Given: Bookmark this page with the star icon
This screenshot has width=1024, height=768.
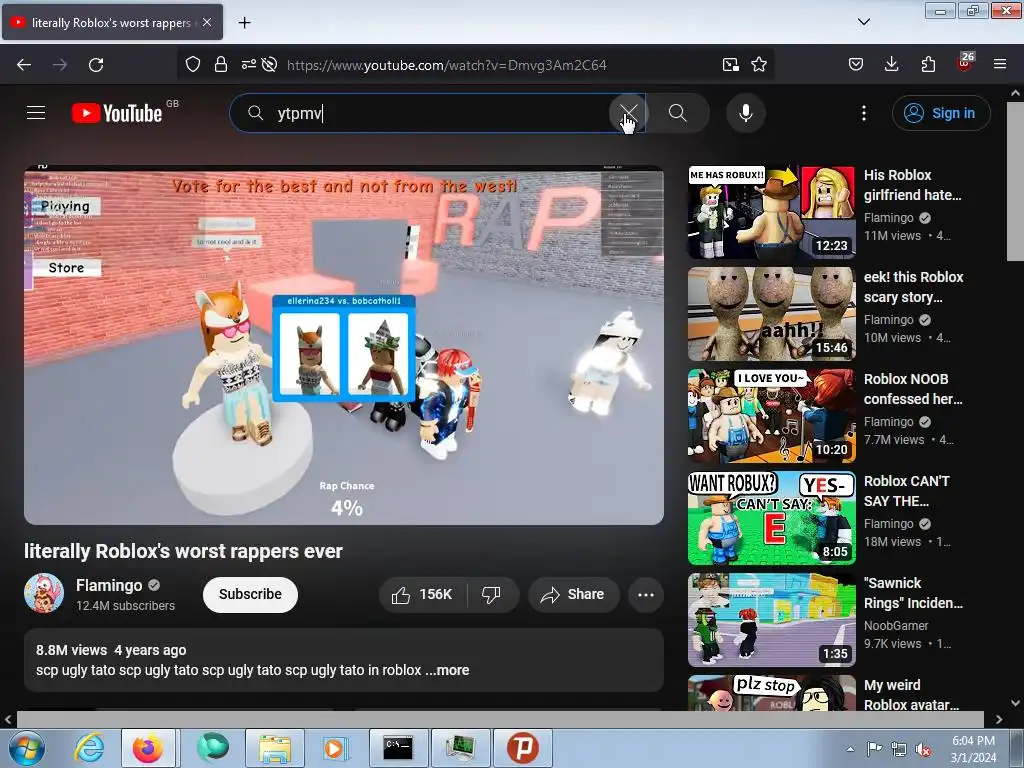Looking at the screenshot, I should 759,64.
